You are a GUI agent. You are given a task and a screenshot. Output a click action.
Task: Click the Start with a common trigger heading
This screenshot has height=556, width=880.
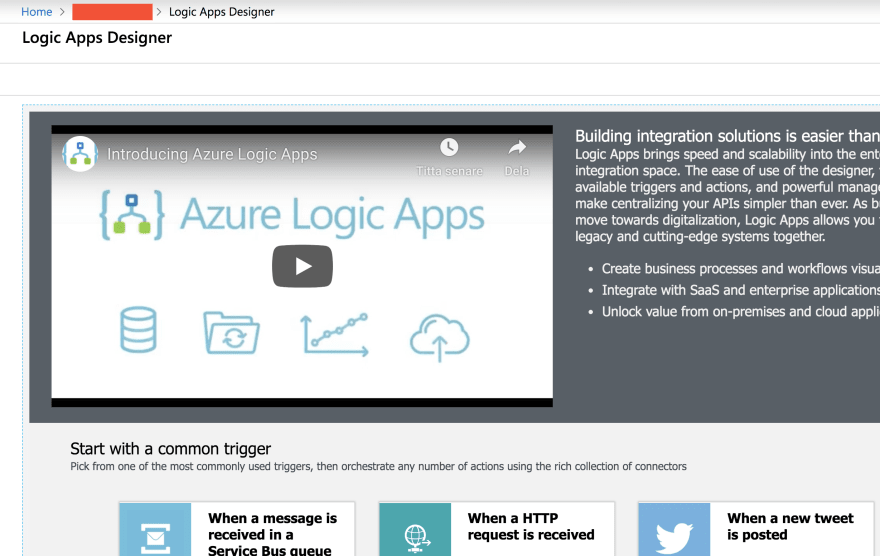(171, 449)
